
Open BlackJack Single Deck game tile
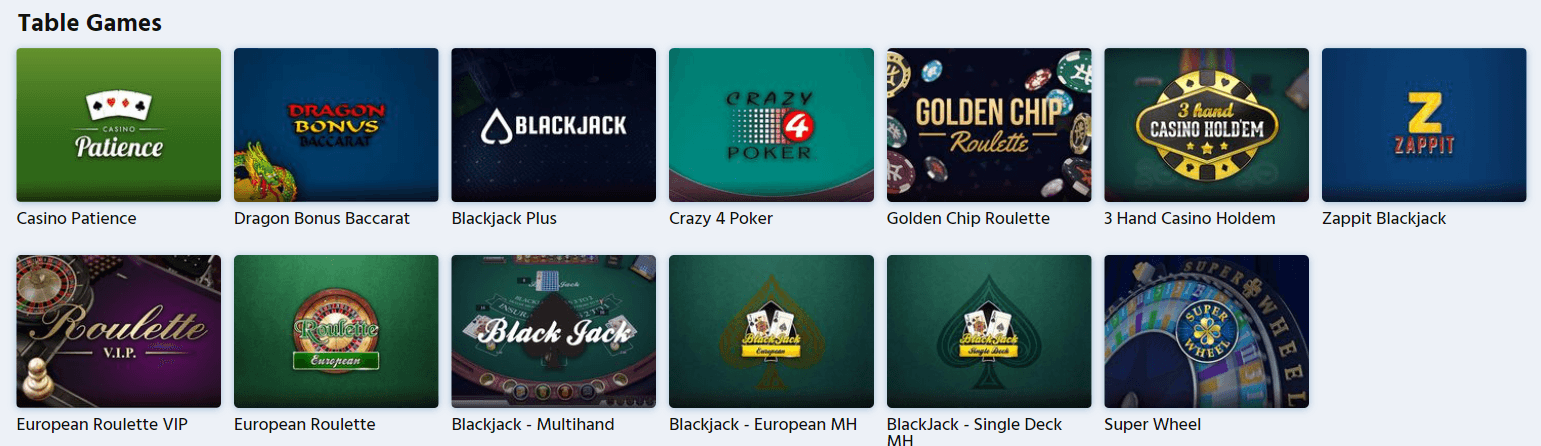click(x=989, y=331)
